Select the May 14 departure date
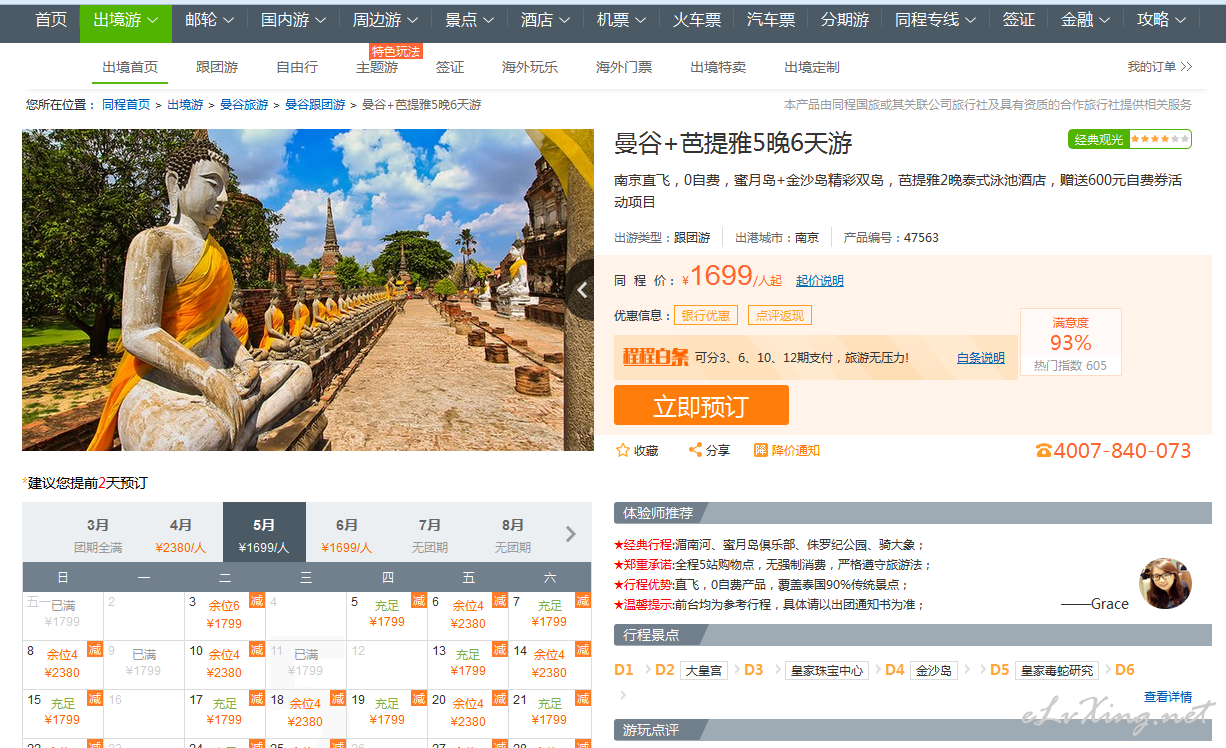Image resolution: width=1226 pixels, height=748 pixels. point(549,665)
